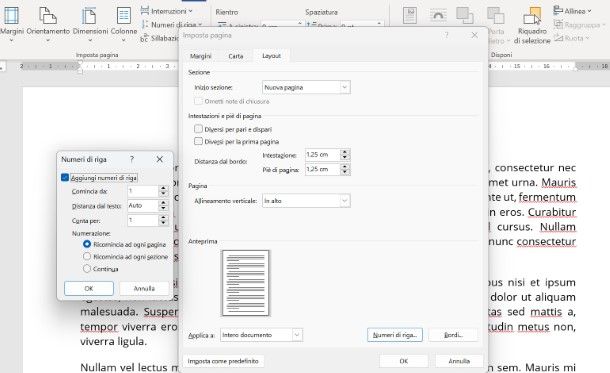Click help icon in Numeri di riga dialog
Viewport: 610px width, 373px height.
132,159
